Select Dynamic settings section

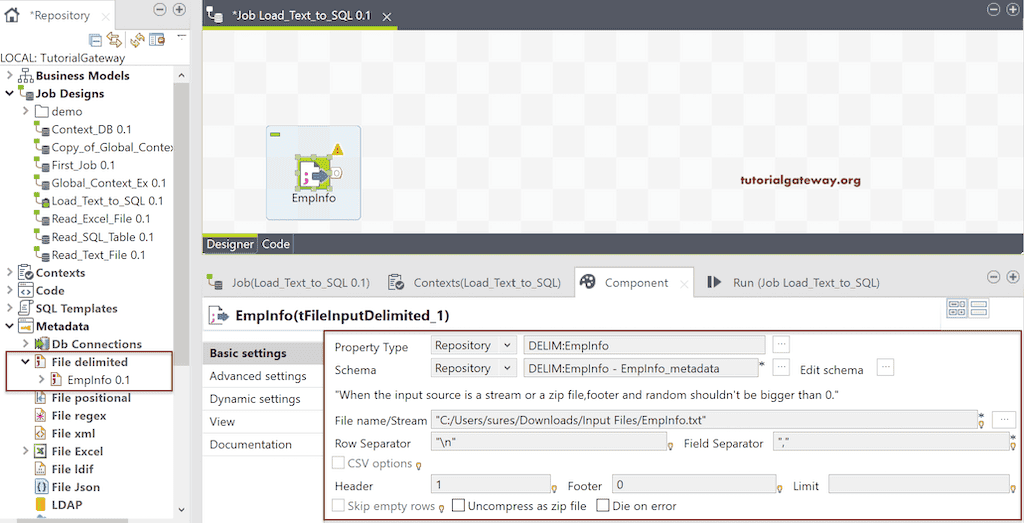(x=255, y=399)
